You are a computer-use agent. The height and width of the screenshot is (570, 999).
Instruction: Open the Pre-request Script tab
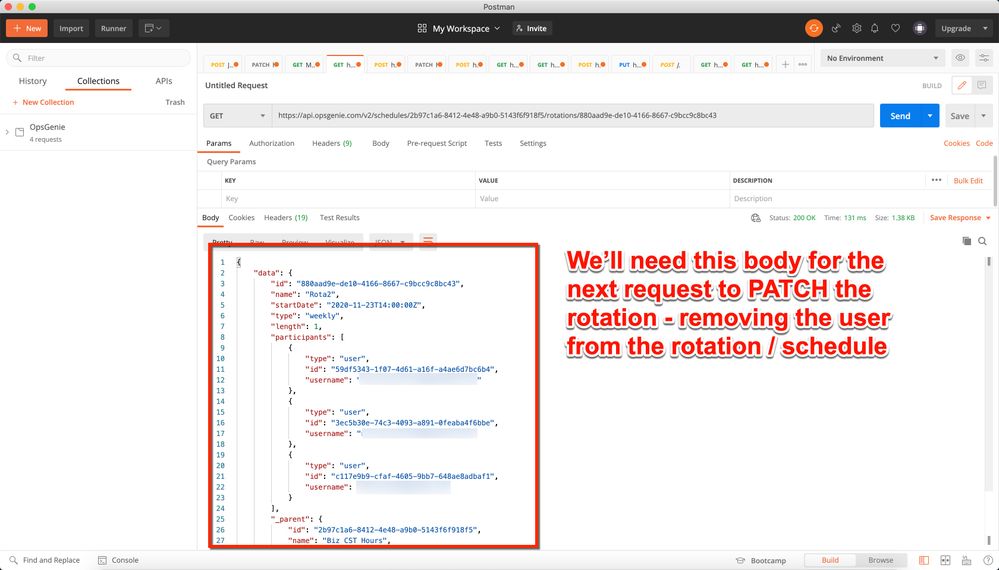437,143
